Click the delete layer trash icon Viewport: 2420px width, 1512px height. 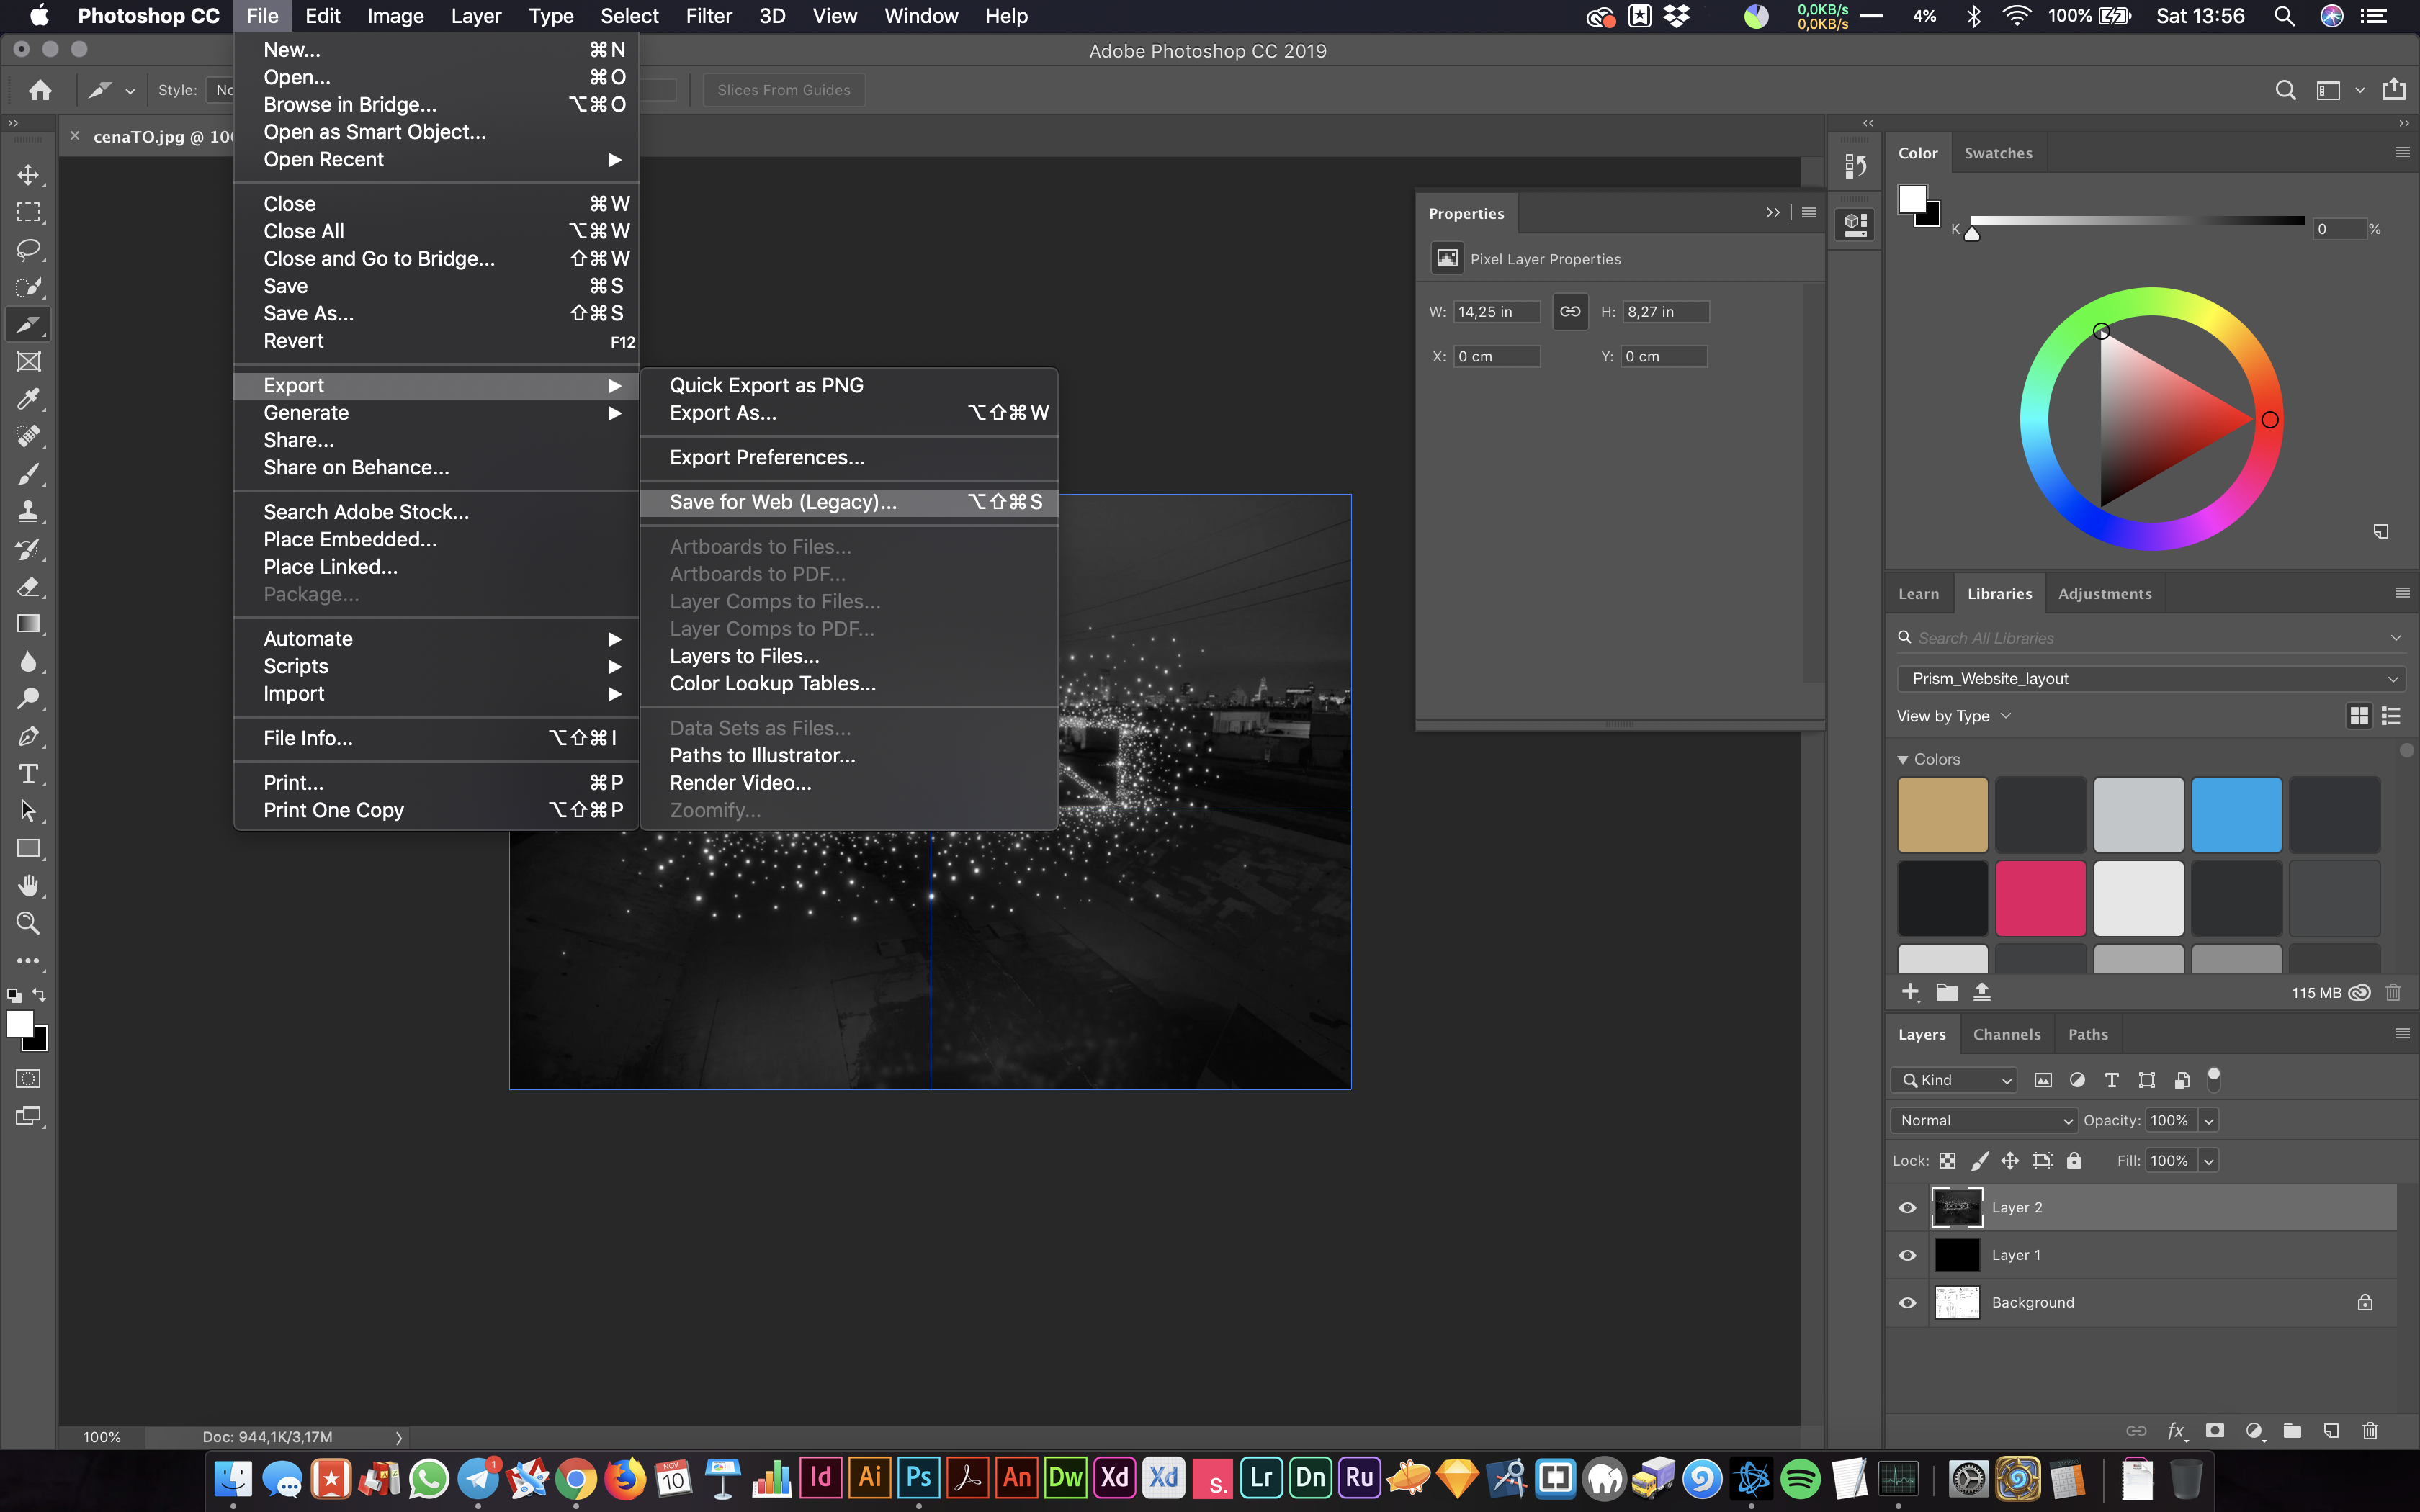[x=2369, y=1431]
